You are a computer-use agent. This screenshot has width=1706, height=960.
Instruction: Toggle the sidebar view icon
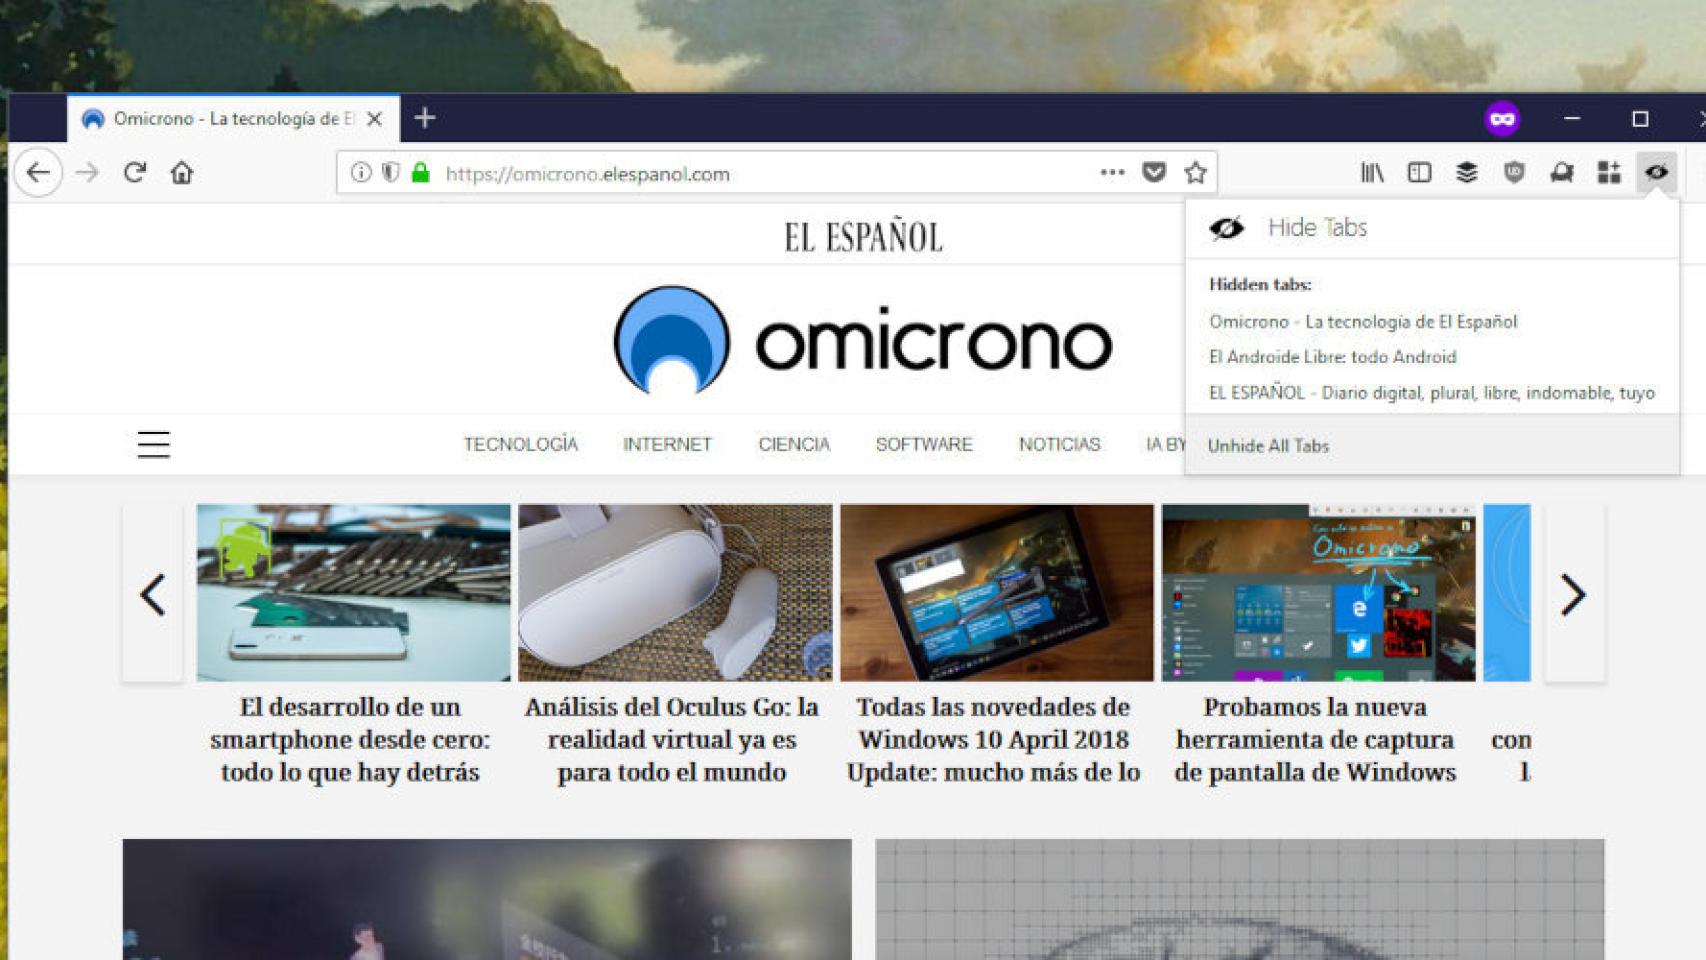[1419, 173]
